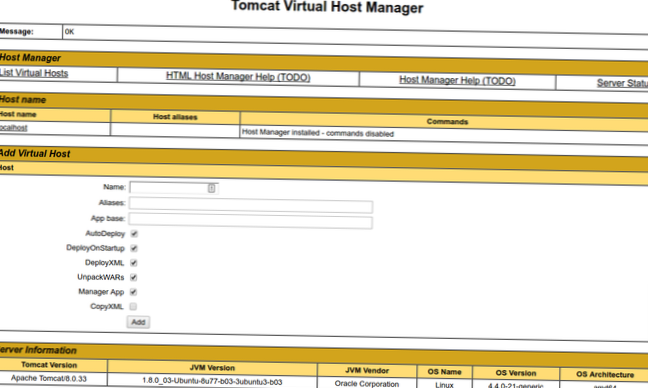Open the localhost host name link
The image size is (648, 388).
point(14,128)
